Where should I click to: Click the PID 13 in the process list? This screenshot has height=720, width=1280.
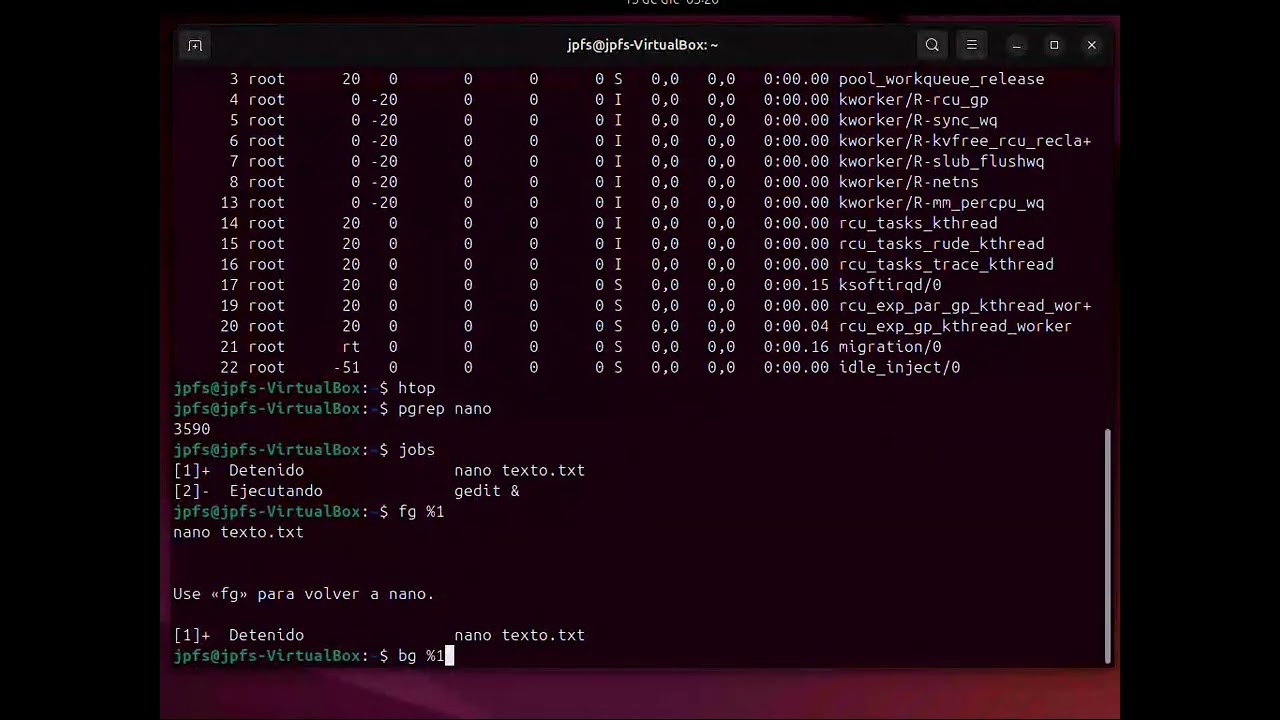229,203
